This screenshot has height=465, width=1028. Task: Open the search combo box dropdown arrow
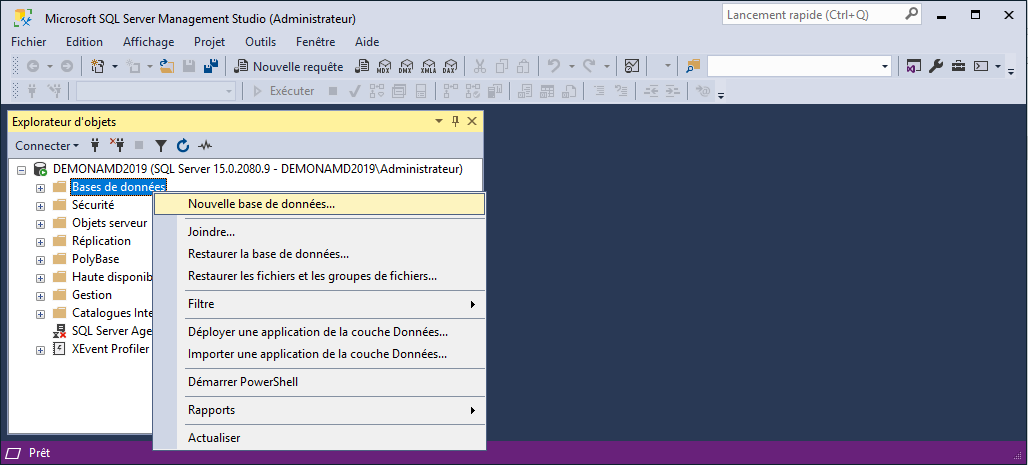pos(885,66)
